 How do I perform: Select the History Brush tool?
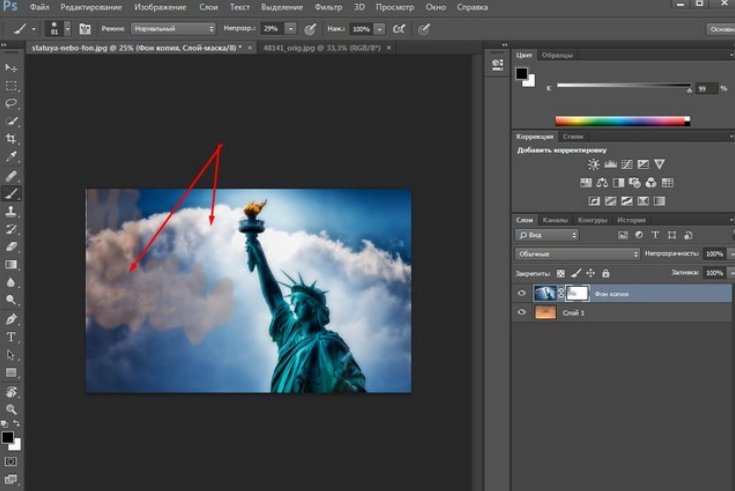click(11, 229)
